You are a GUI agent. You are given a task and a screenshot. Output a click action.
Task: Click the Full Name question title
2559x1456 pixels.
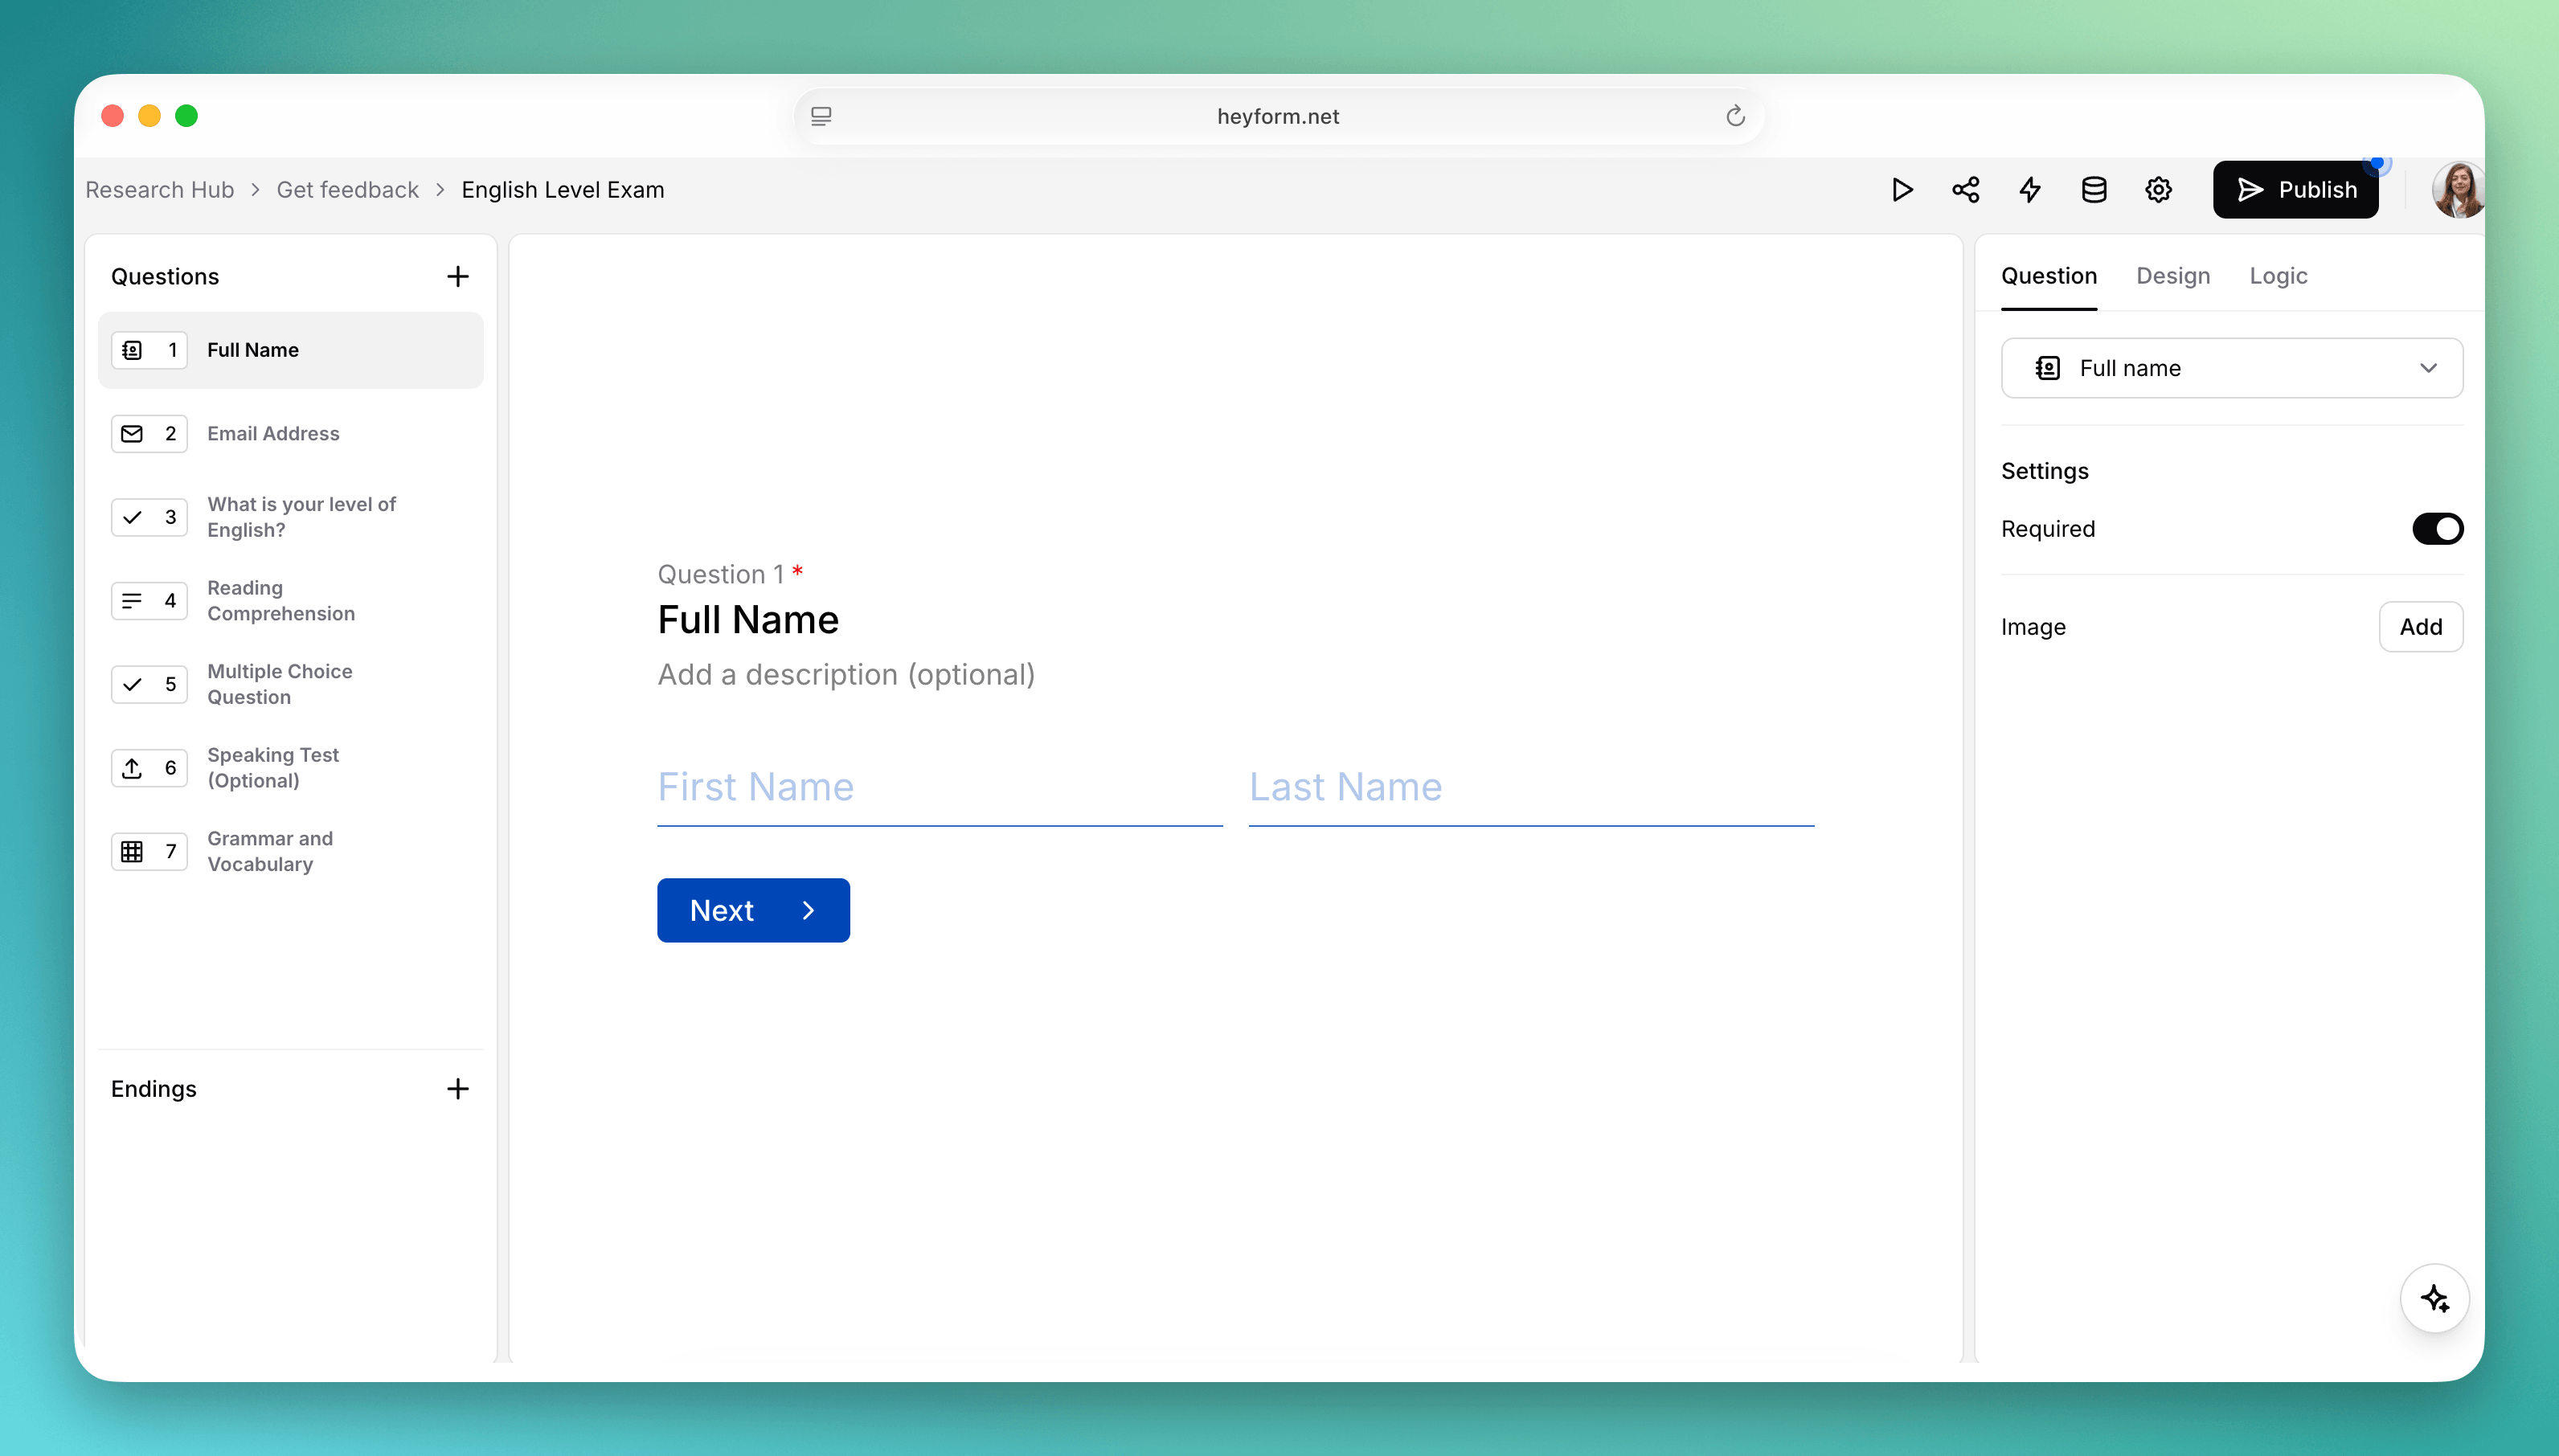748,620
